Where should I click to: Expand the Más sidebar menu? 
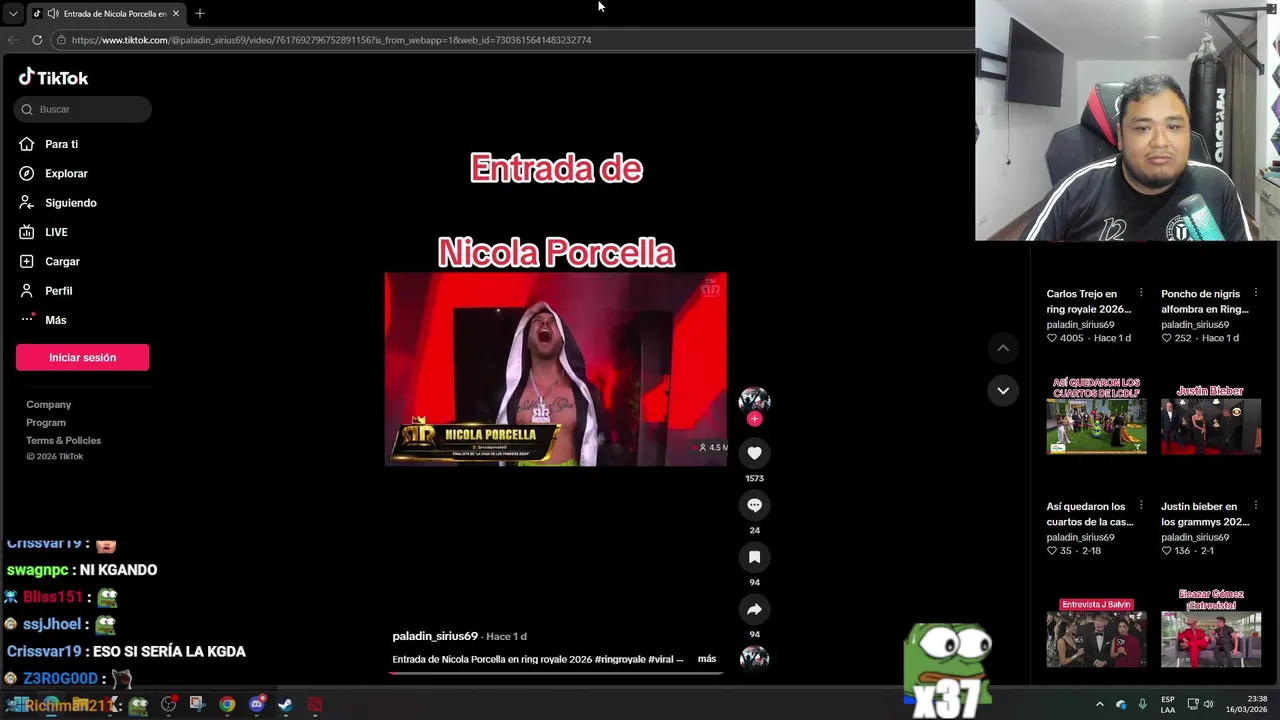42,320
